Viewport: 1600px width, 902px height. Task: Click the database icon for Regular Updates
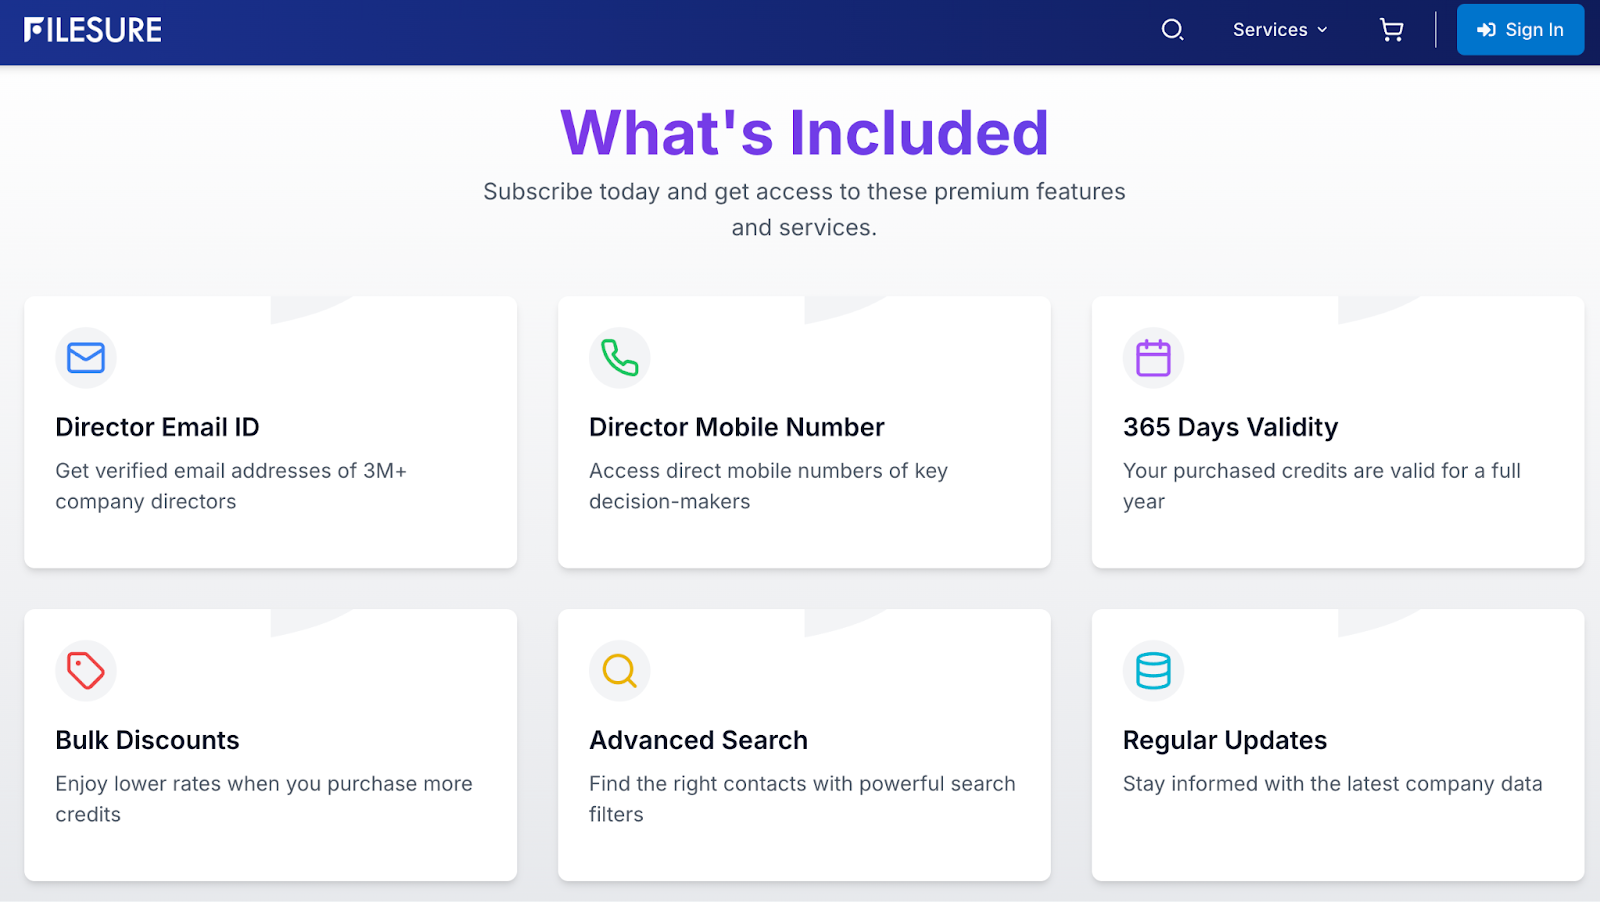[x=1153, y=671]
